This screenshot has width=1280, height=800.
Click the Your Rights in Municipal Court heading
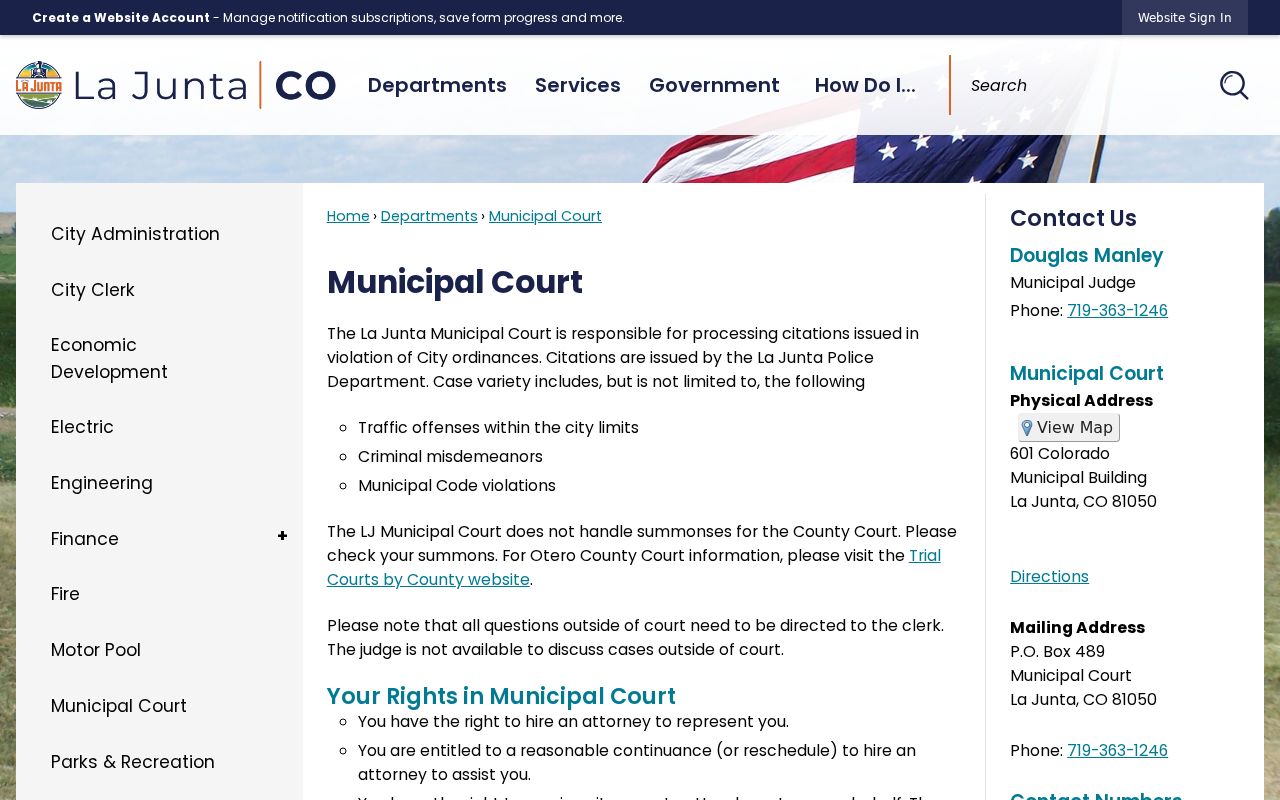tap(501, 696)
